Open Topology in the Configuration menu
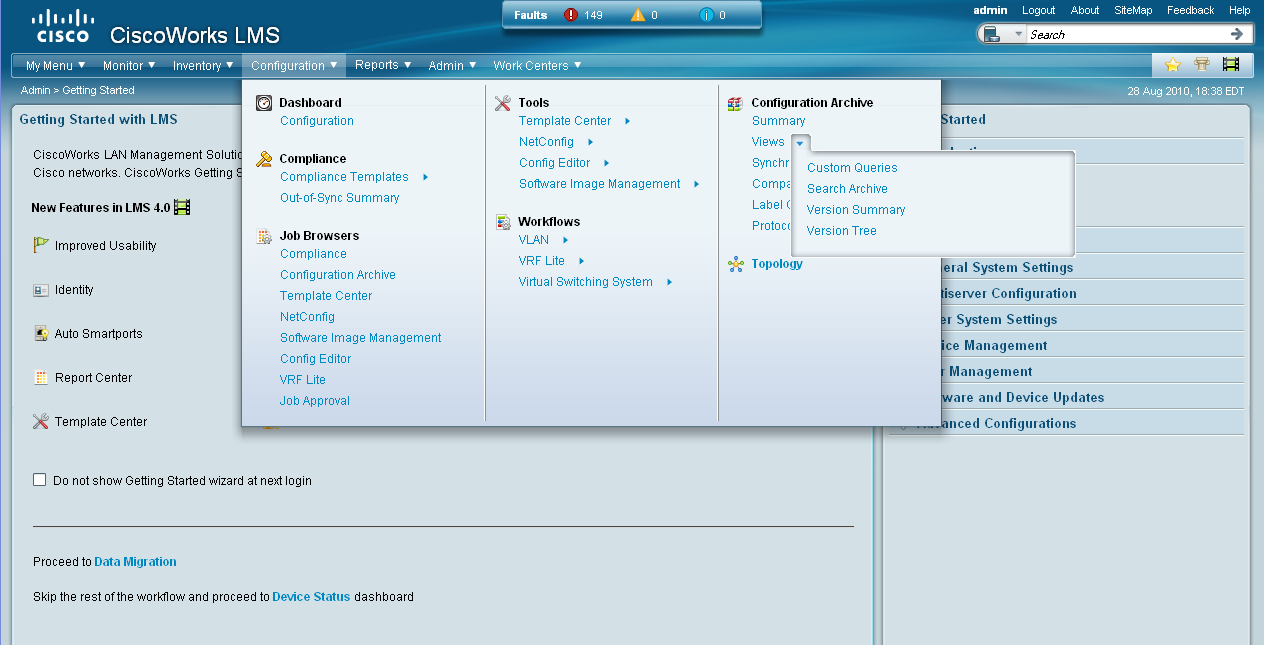This screenshot has width=1264, height=645. [x=777, y=264]
